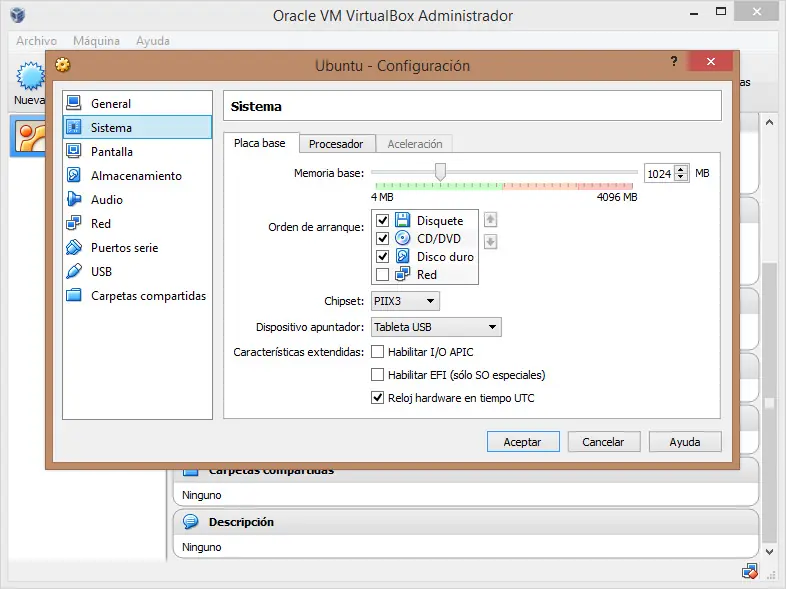Select the Carpetas compartidas settings category
The width and height of the screenshot is (786, 589).
(x=137, y=296)
